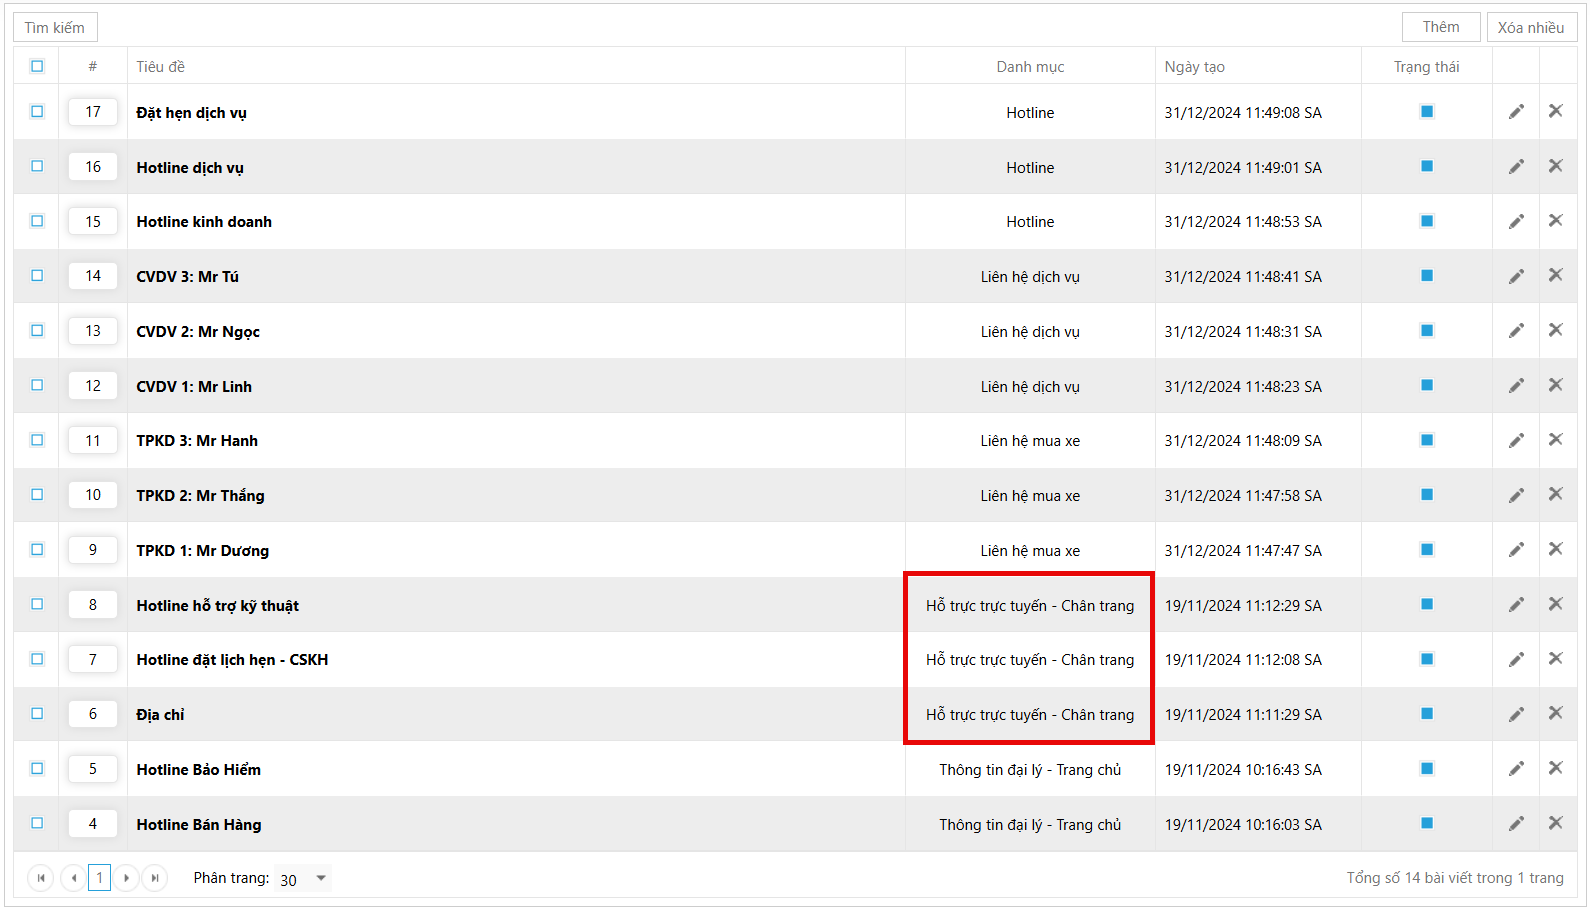Open the 'Tìm kiếm' search button
Screen dimensions: 1590x910
(x=55, y=27)
